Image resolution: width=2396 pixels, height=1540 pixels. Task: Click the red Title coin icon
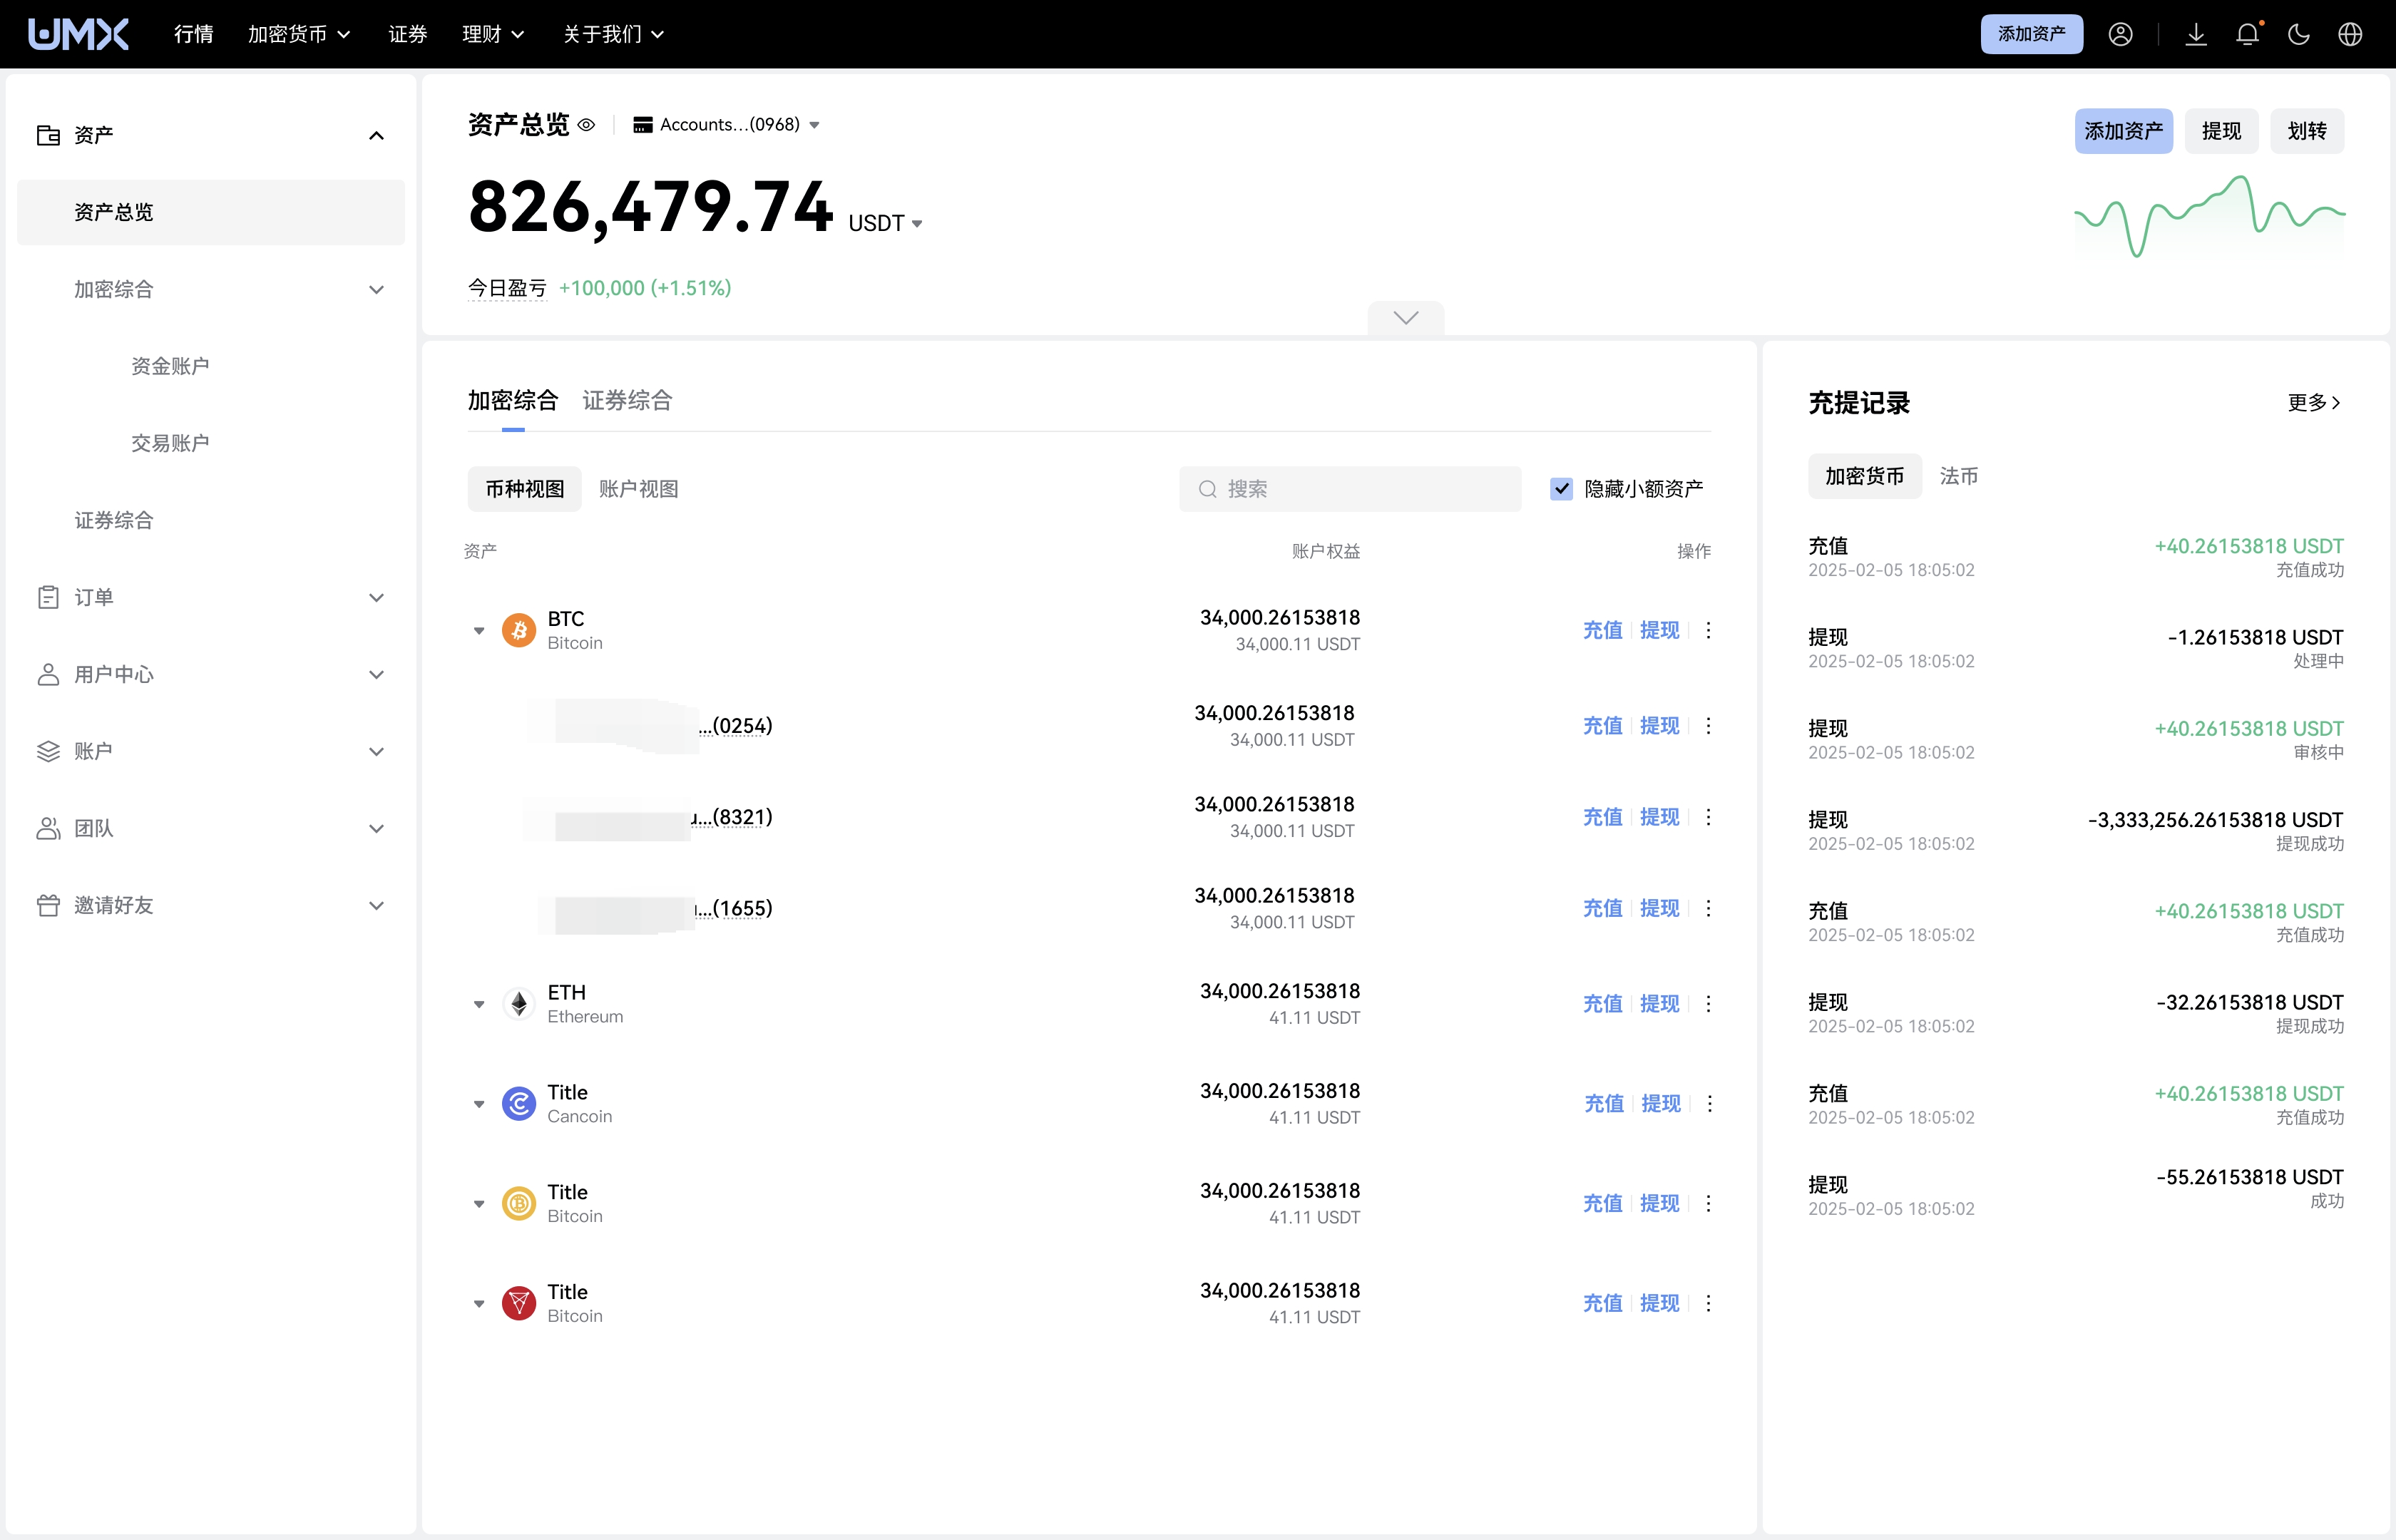pyautogui.click(x=518, y=1303)
